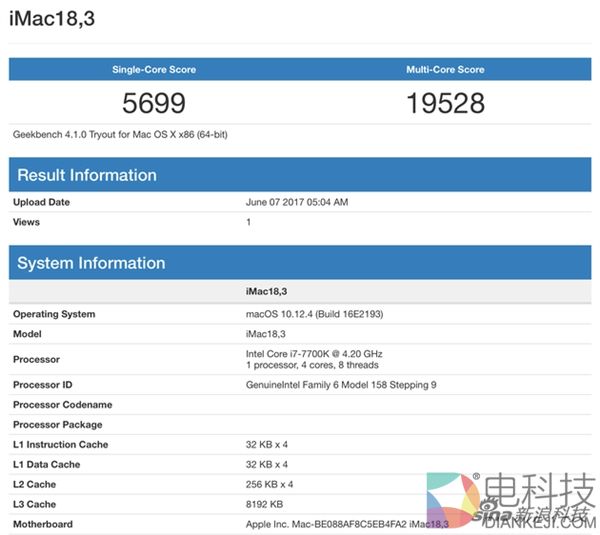600x535 pixels.
Task: Click the L1 Data Cache label
Action: pyautogui.click(x=47, y=464)
